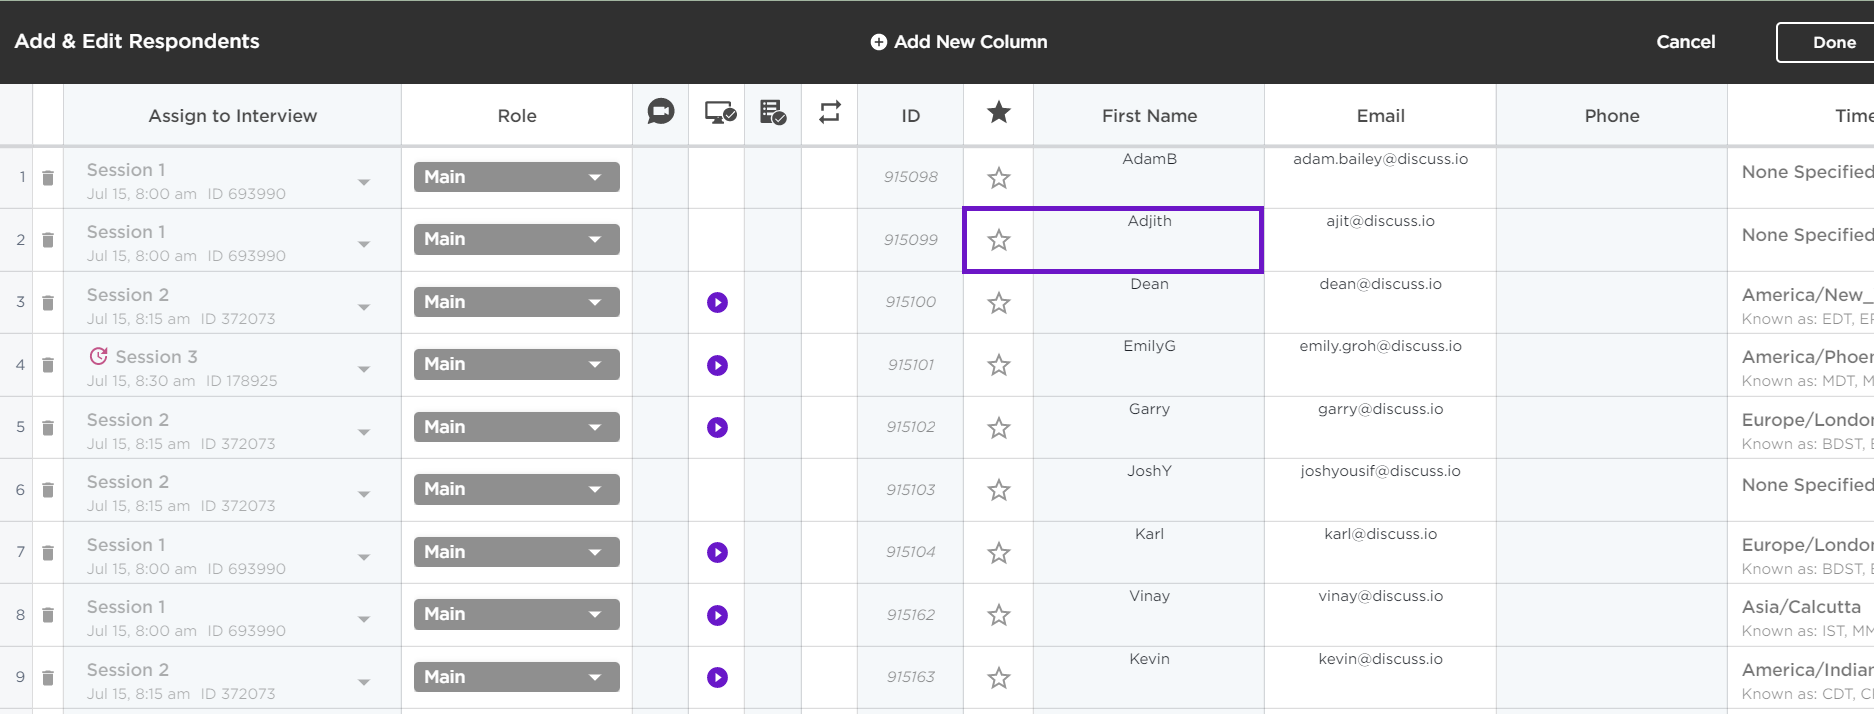The image size is (1874, 714).
Task: Click purple play icon in EmilyG's row
Action: [x=717, y=365]
